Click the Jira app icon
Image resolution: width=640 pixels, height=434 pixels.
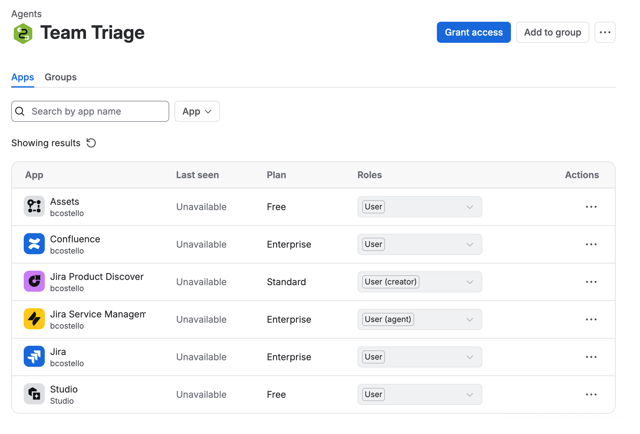point(34,356)
